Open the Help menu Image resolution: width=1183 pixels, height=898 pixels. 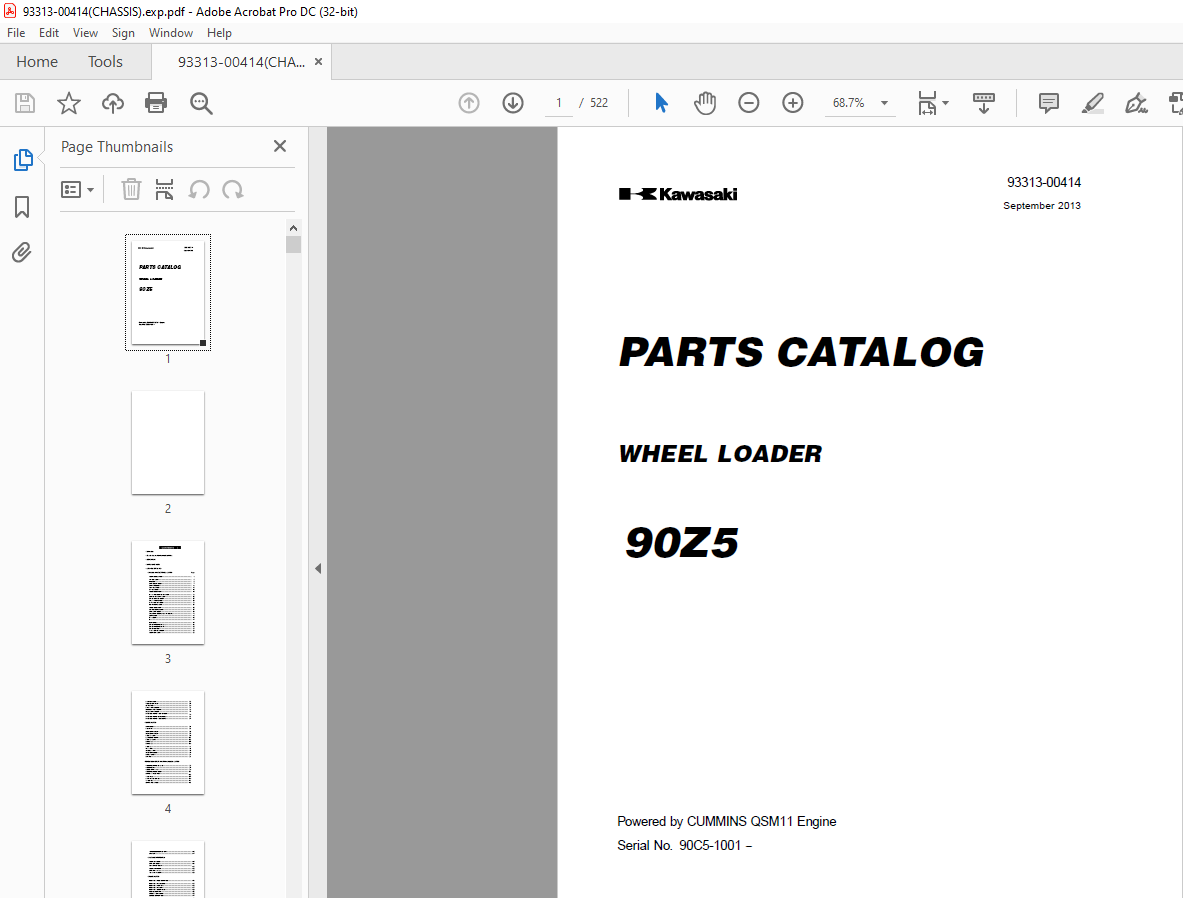click(219, 32)
